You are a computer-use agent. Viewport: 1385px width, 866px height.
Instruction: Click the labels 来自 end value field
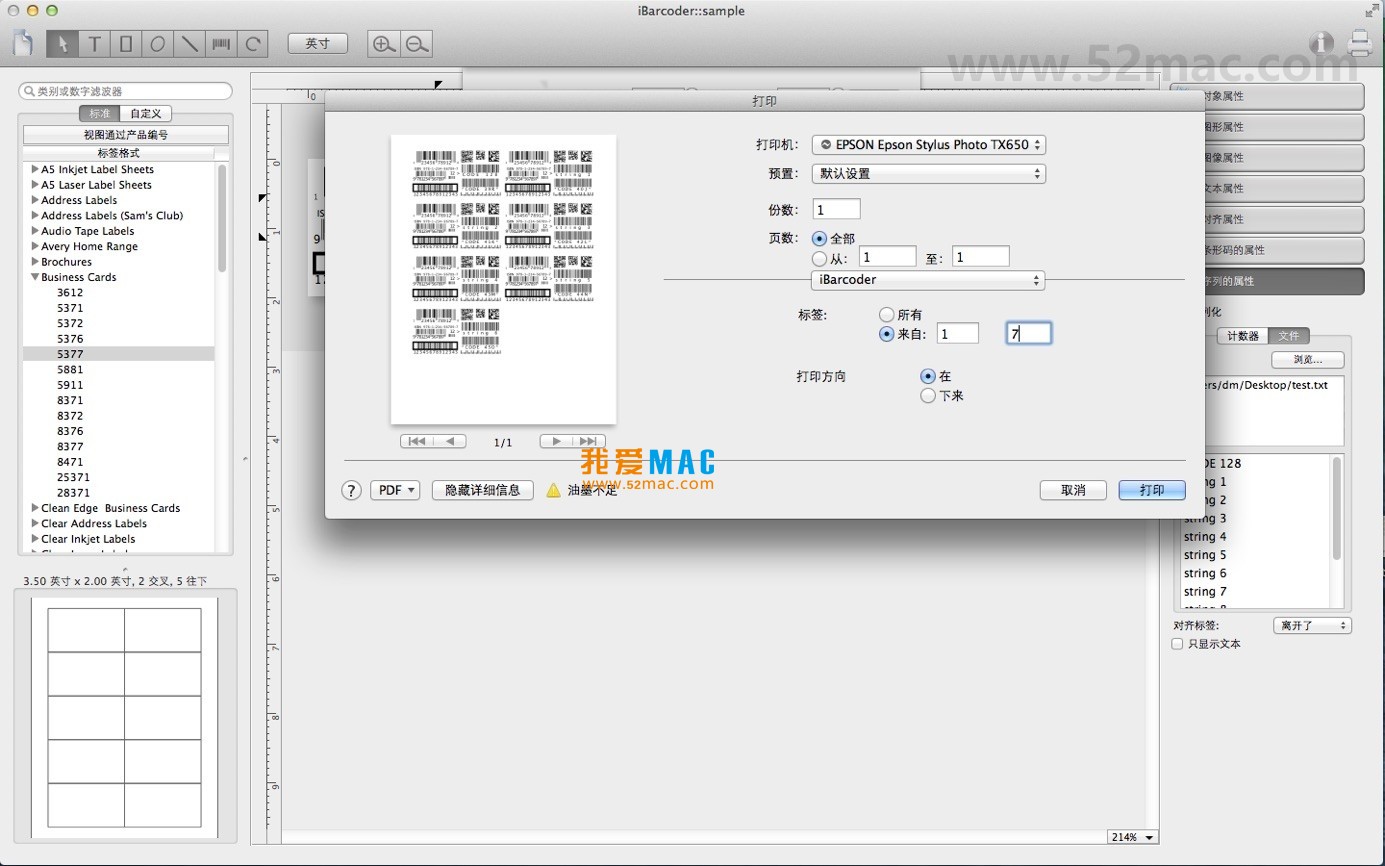pos(1029,334)
